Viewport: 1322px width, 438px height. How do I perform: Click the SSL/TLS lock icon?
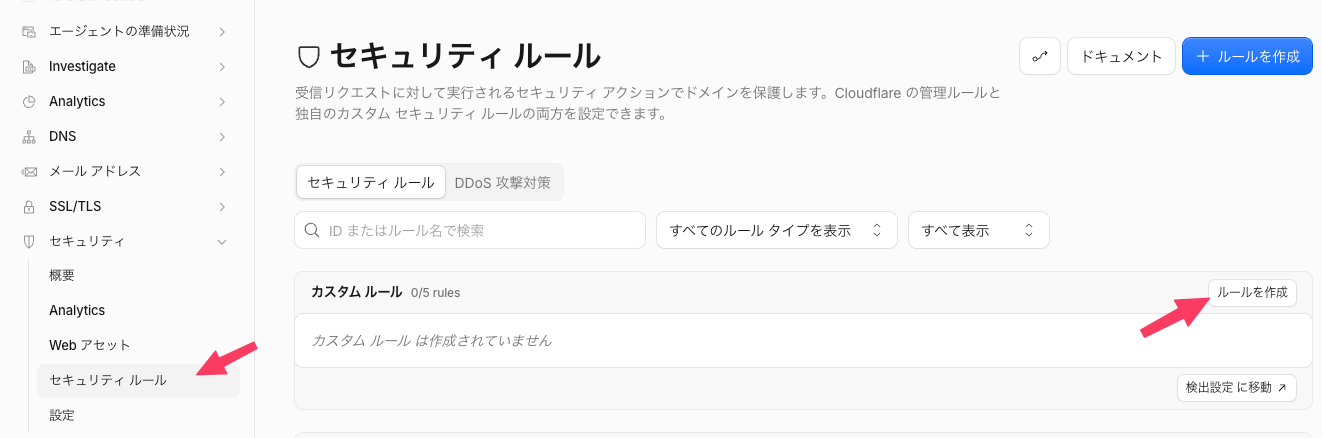click(29, 206)
